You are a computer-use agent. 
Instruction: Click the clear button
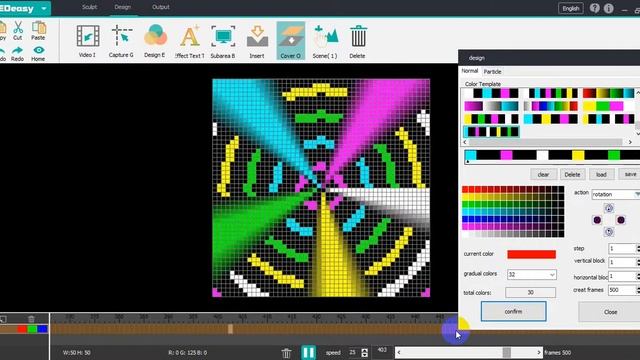[x=543, y=175]
